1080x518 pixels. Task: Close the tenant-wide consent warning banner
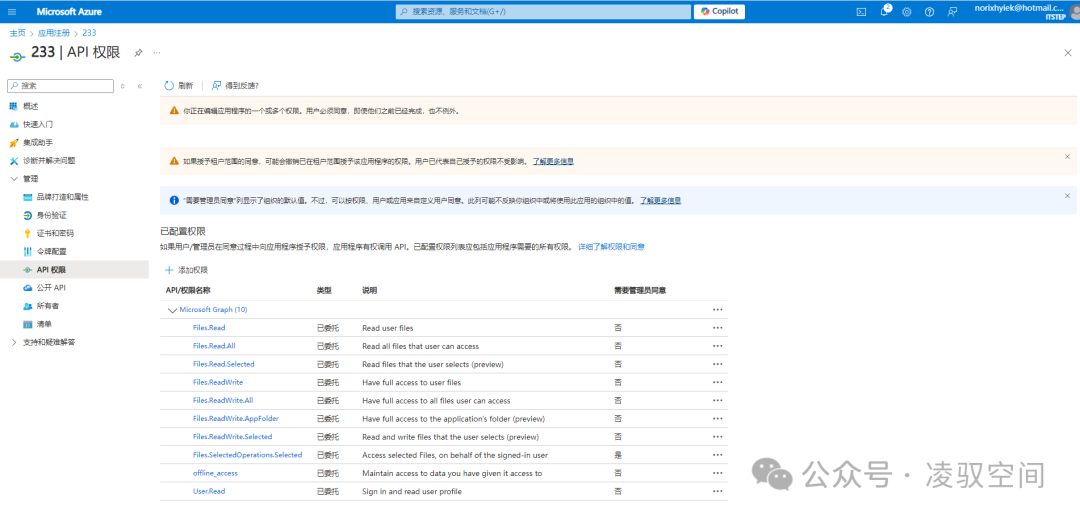[x=1067, y=156]
